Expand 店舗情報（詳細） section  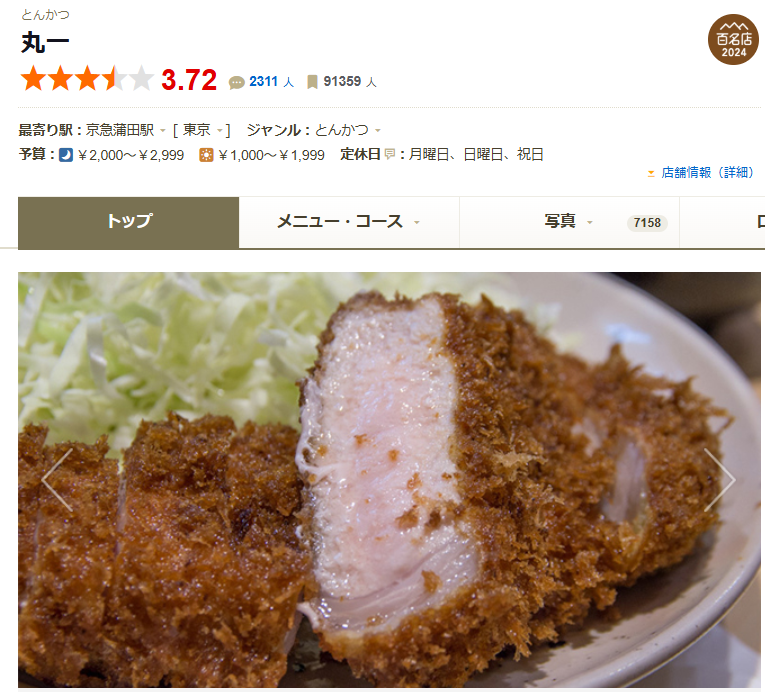(x=701, y=173)
